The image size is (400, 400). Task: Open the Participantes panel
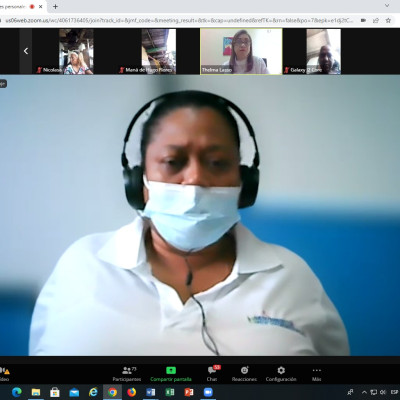(127, 374)
